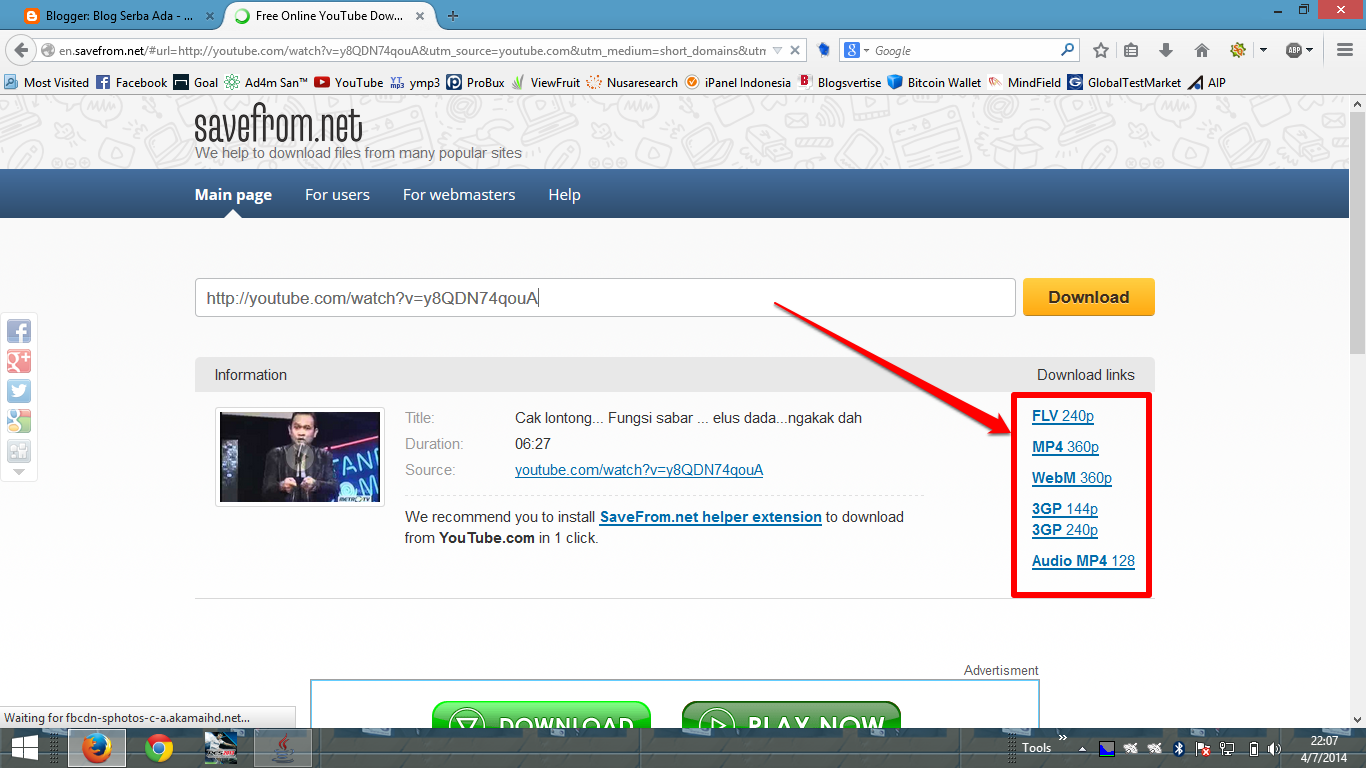Open Chrome from the taskbar
The height and width of the screenshot is (768, 1366).
coord(159,748)
